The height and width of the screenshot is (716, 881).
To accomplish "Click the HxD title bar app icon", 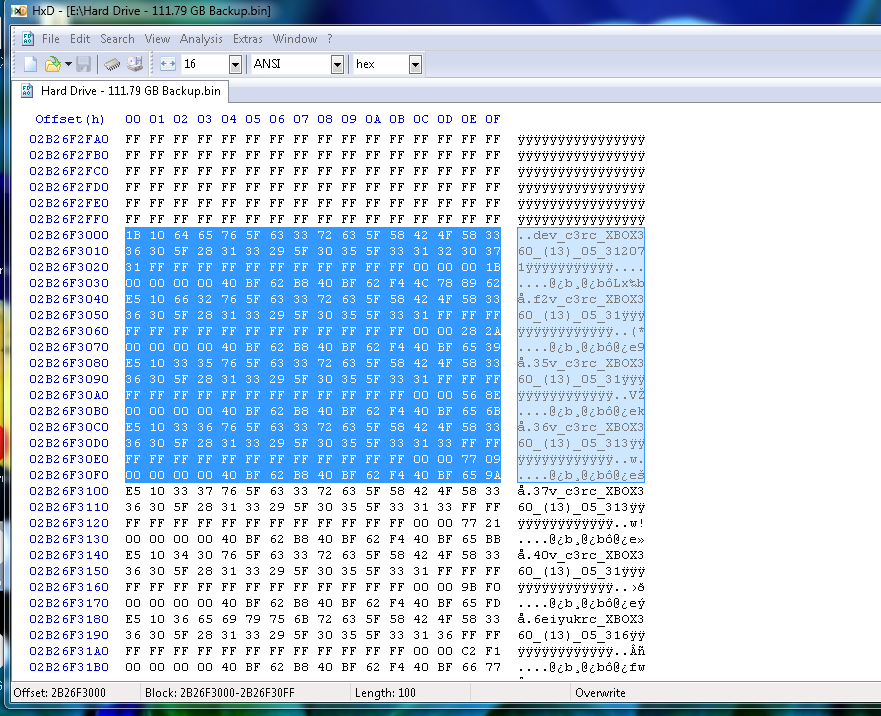I will 19,11.
